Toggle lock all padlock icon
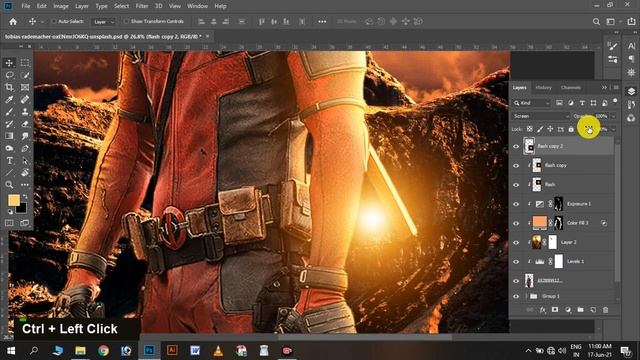Screen dimensions: 640x360 pos(571,129)
